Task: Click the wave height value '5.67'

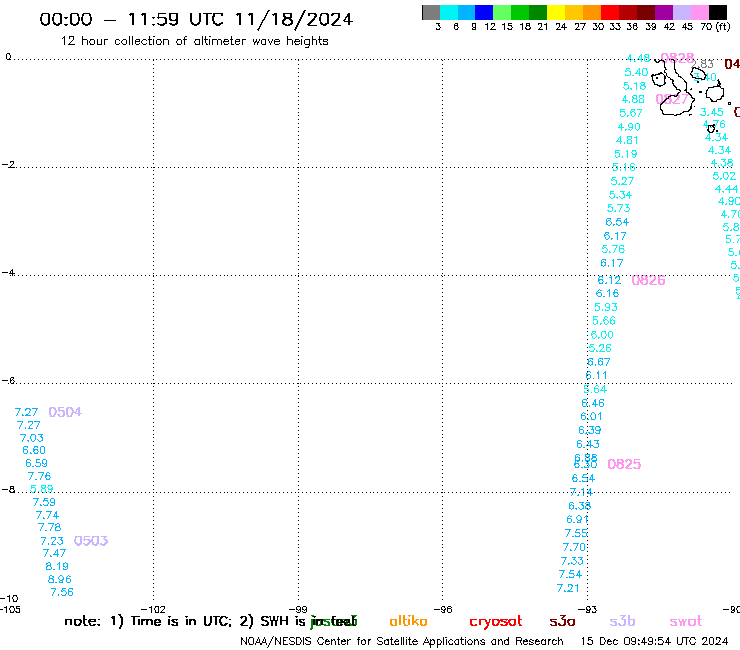Action: click(x=631, y=113)
